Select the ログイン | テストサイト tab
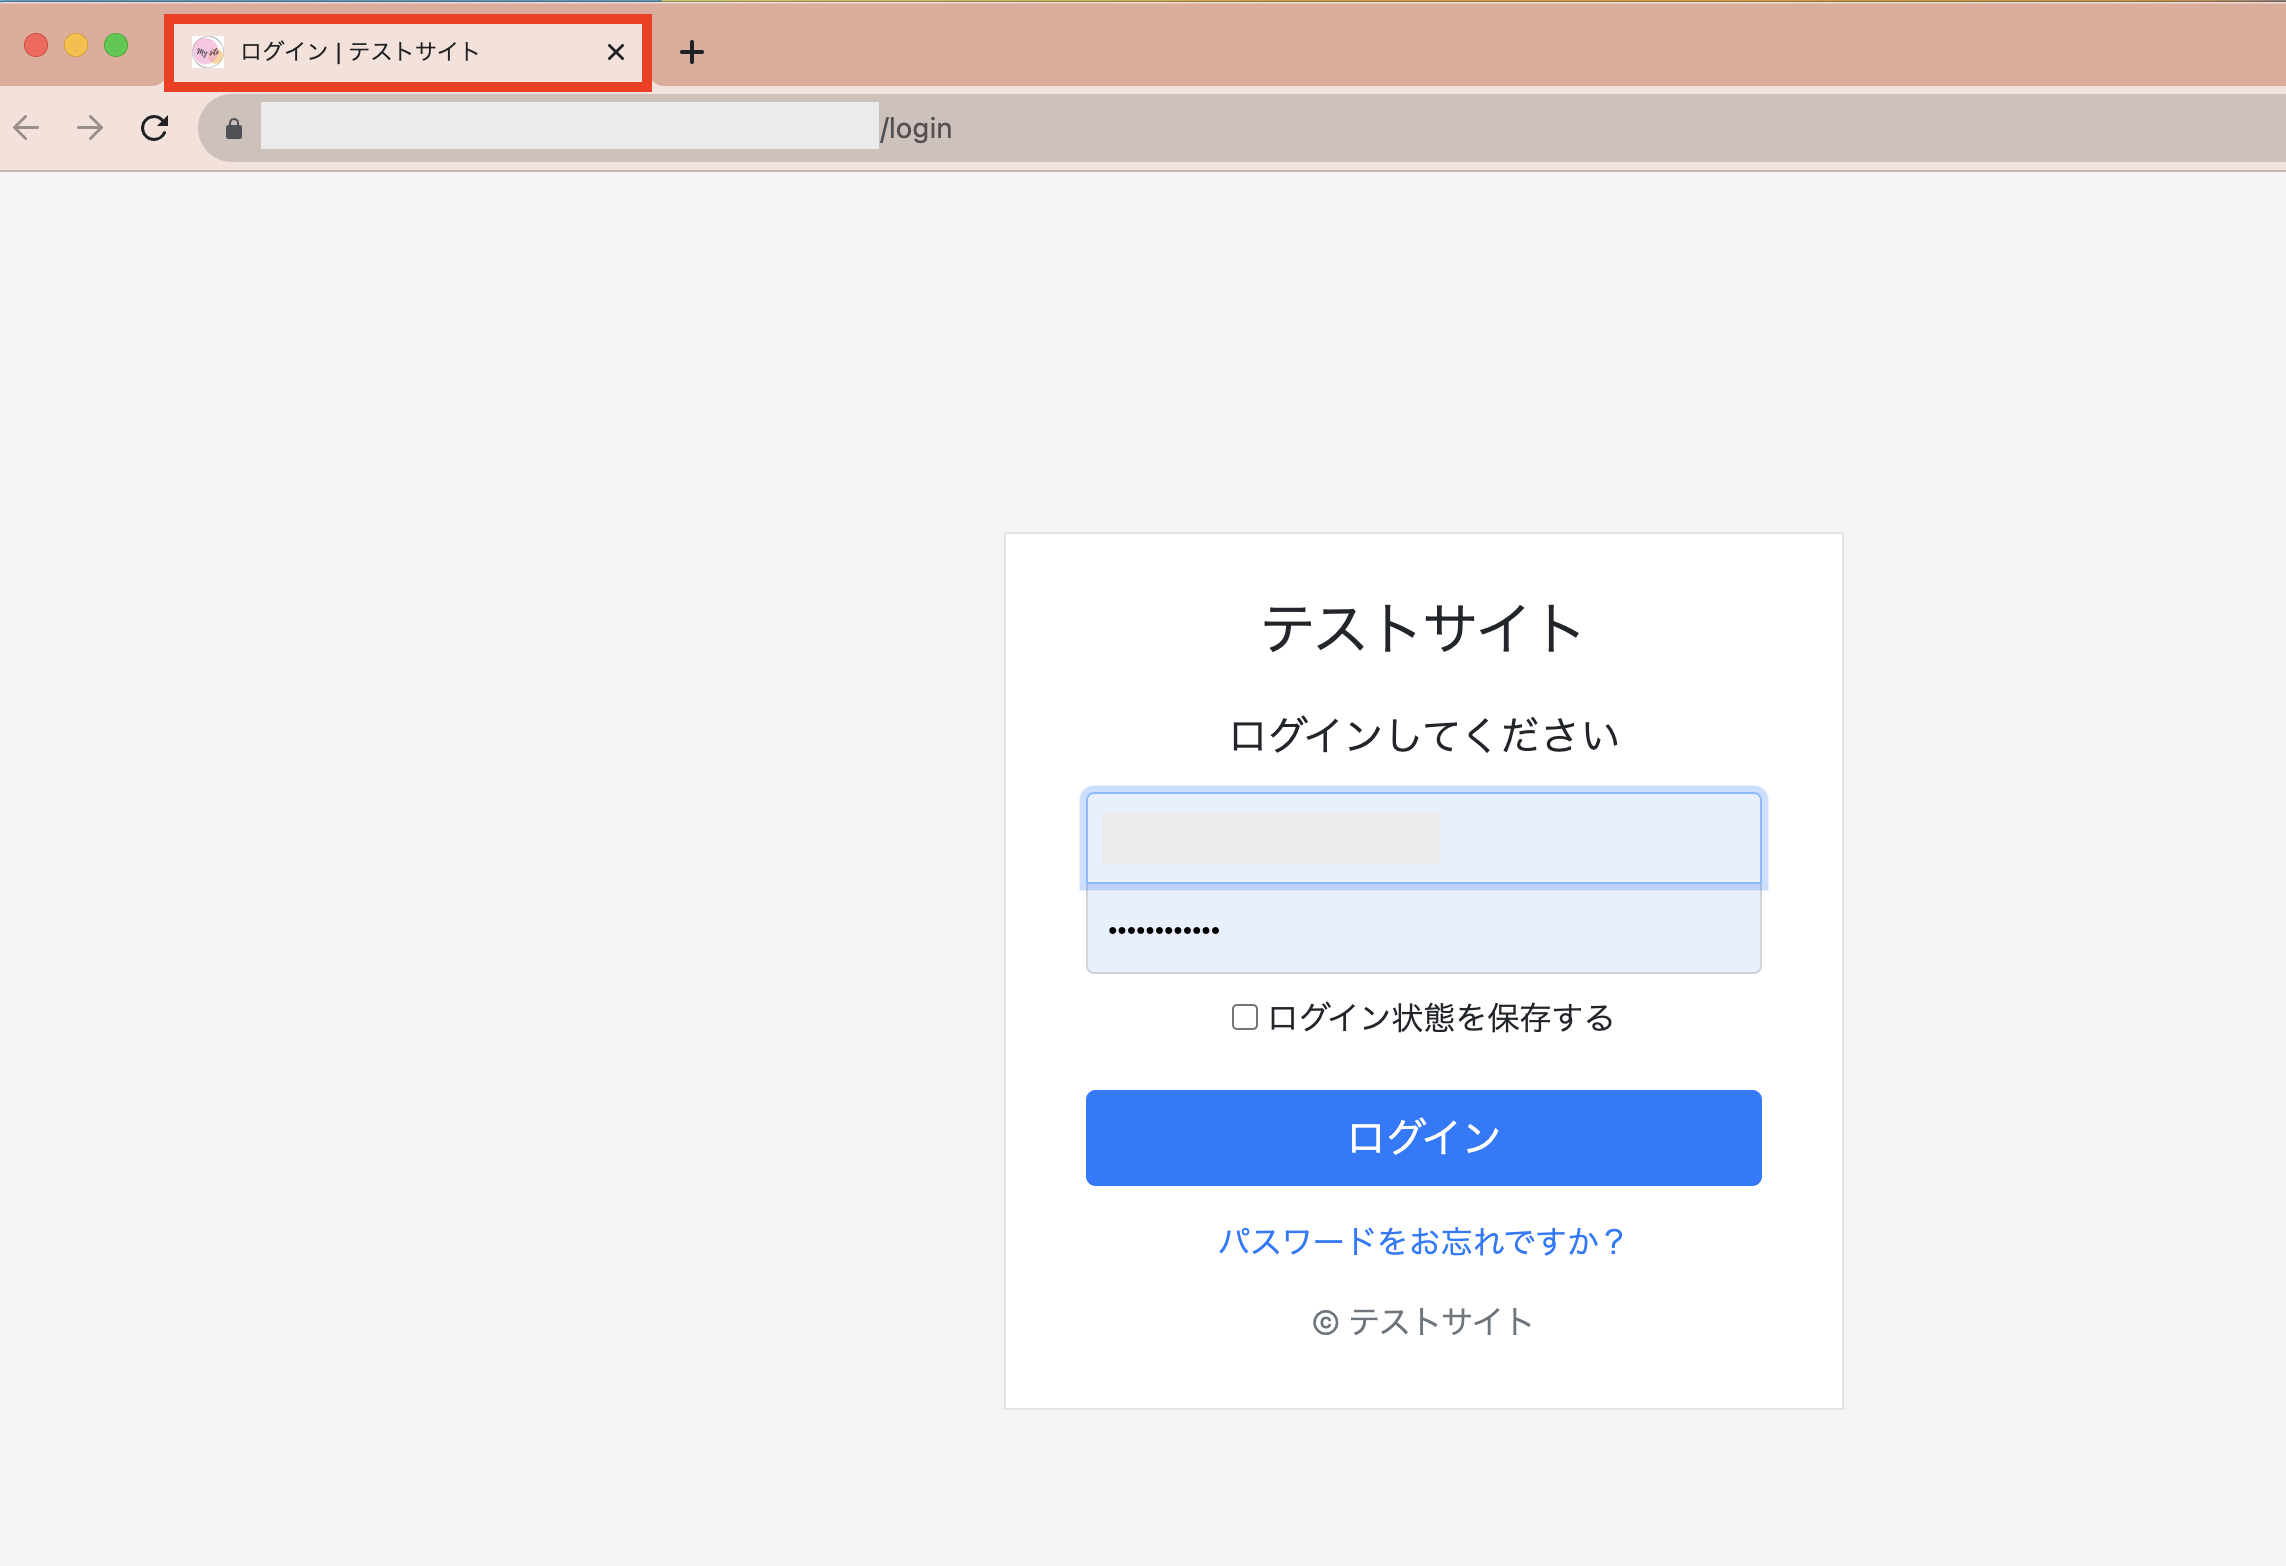Image resolution: width=2286 pixels, height=1566 pixels. pos(400,52)
